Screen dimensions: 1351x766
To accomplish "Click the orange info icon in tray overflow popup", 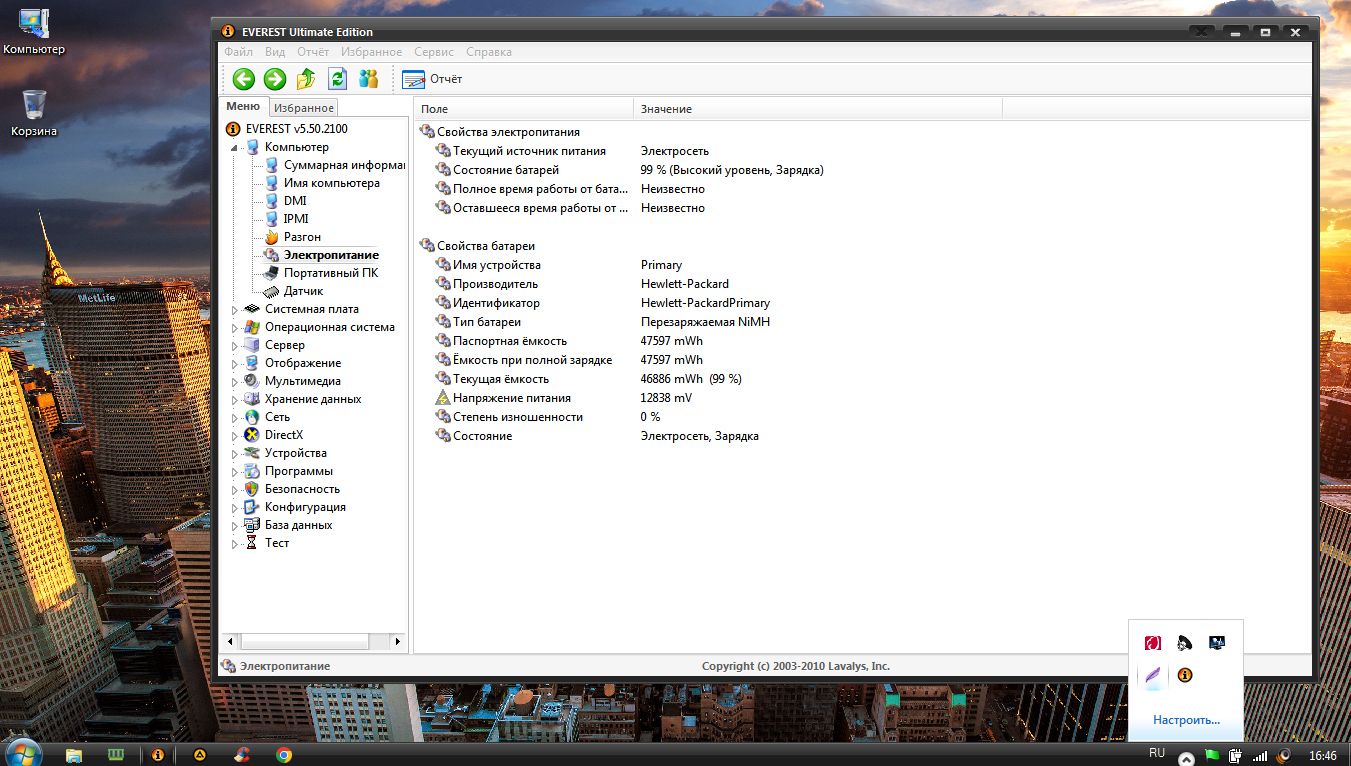I will tap(1185, 675).
